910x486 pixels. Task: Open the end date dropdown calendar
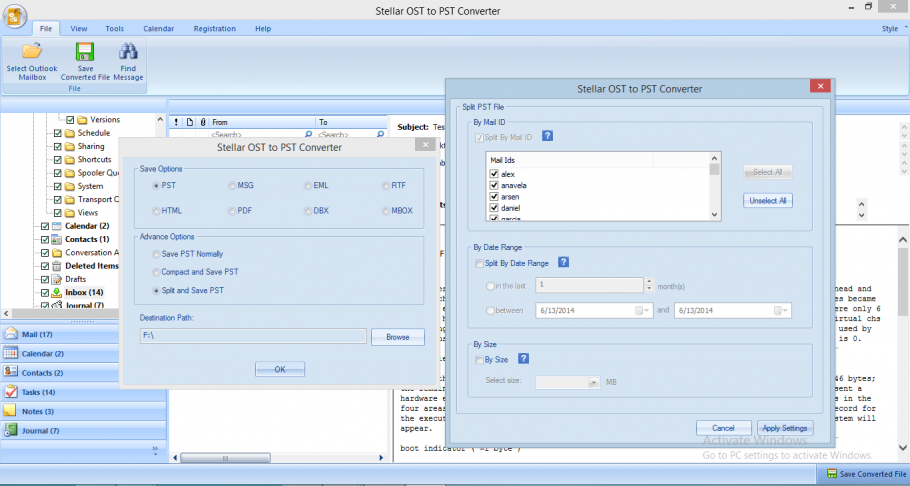tap(784, 311)
